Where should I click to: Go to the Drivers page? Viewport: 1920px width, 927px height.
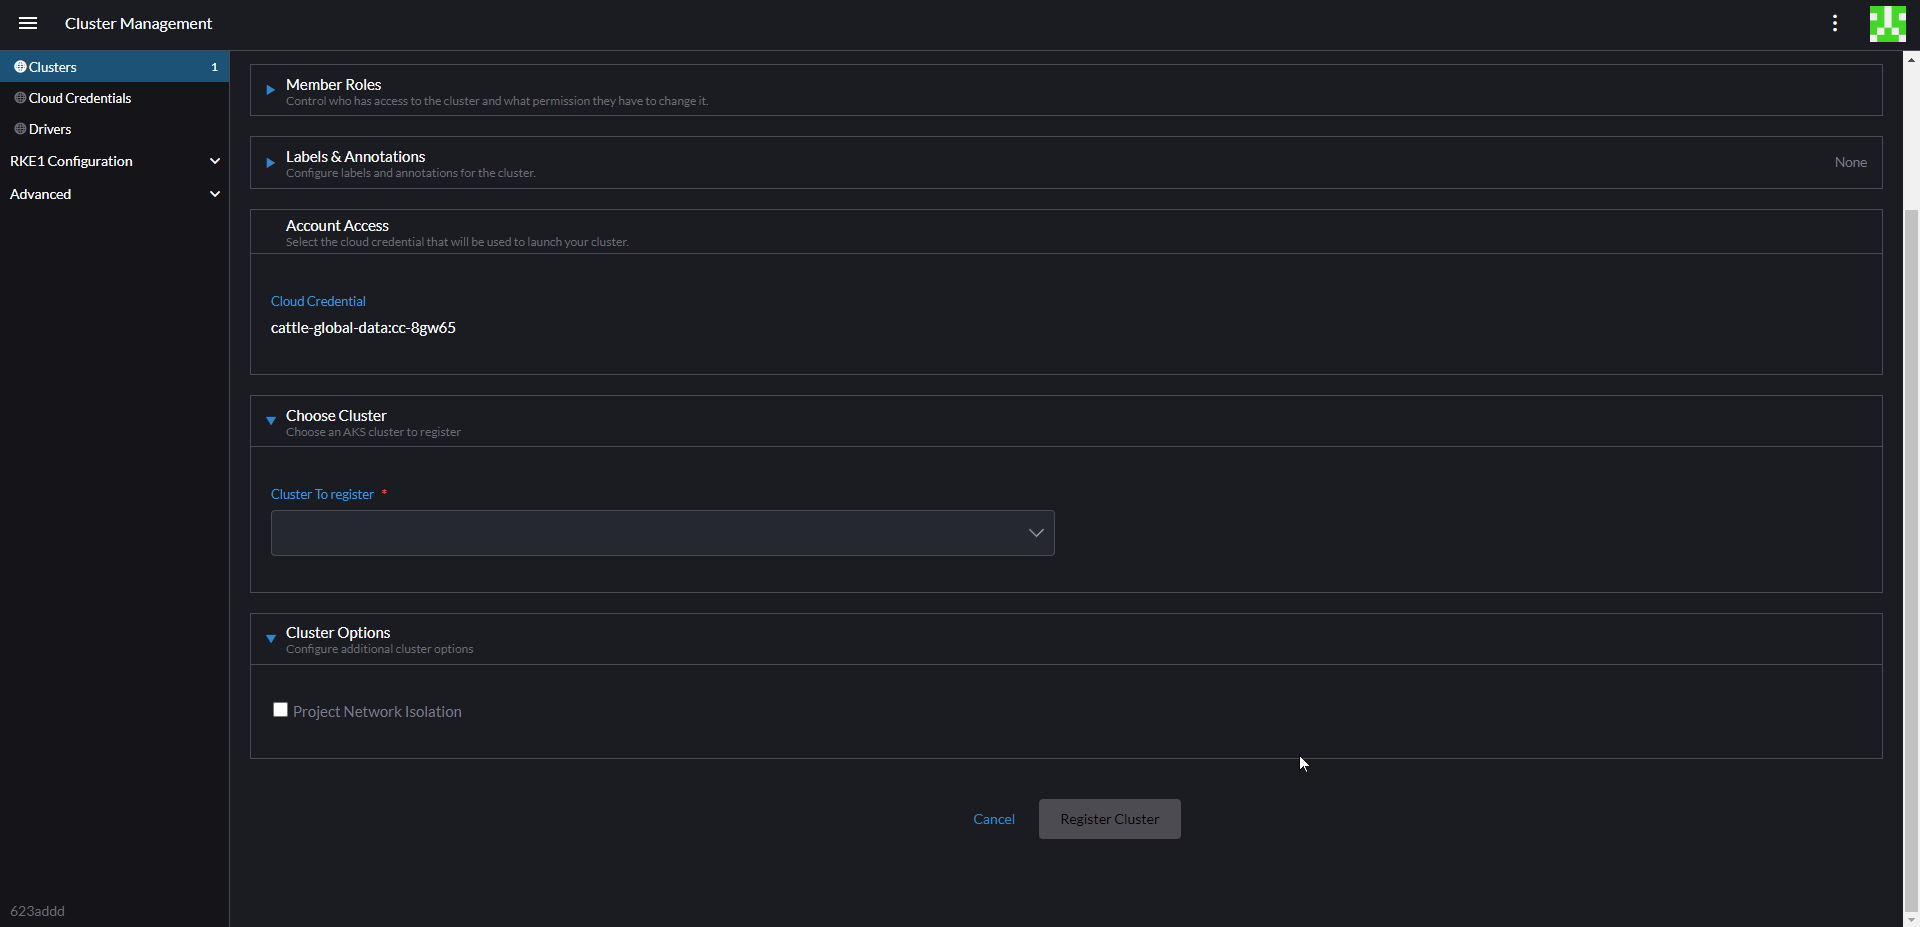tap(50, 129)
